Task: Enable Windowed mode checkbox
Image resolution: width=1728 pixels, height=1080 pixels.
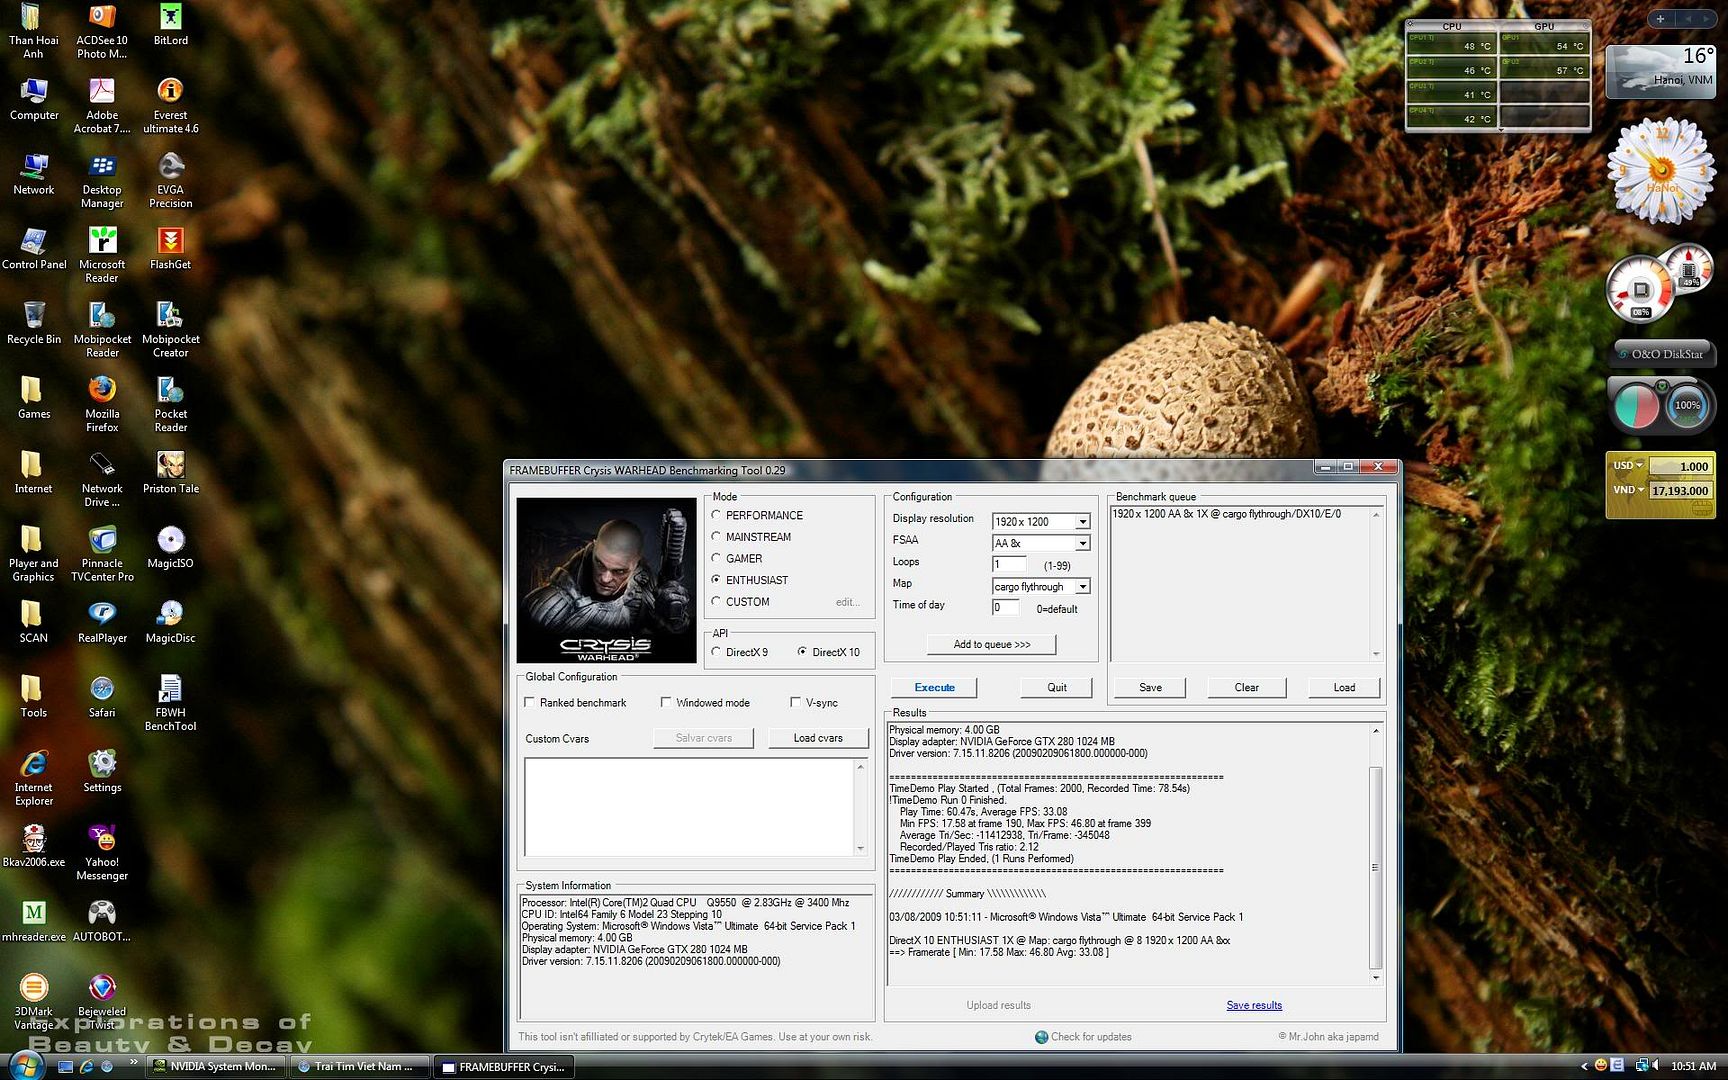Action: coord(665,703)
